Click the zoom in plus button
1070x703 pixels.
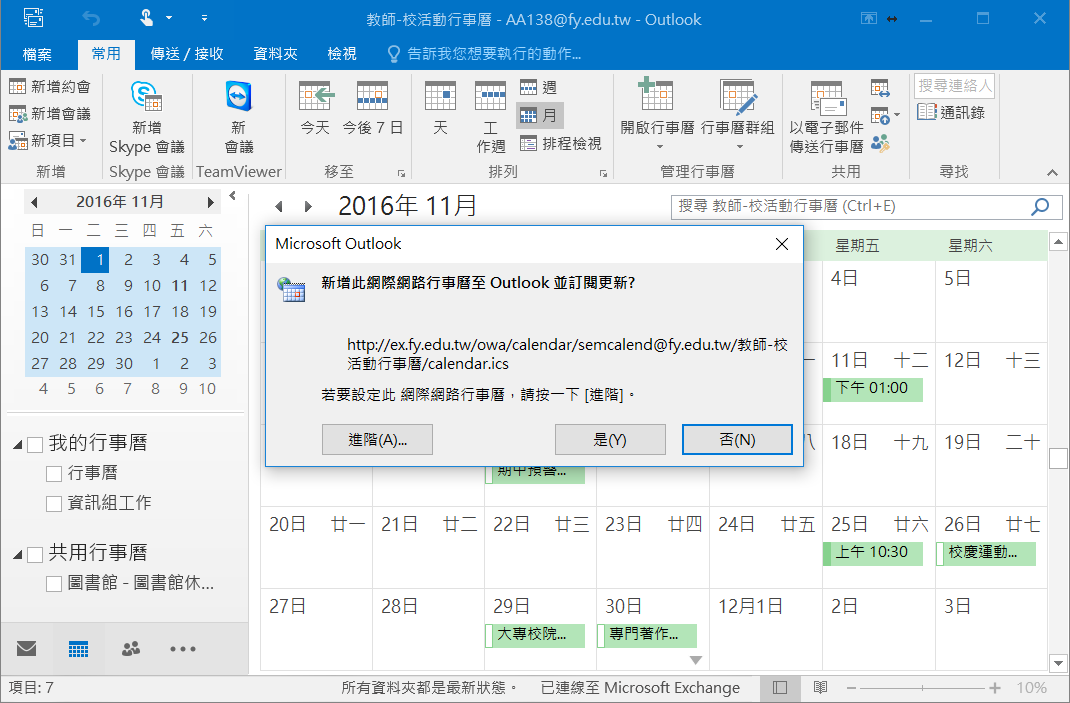[995, 688]
